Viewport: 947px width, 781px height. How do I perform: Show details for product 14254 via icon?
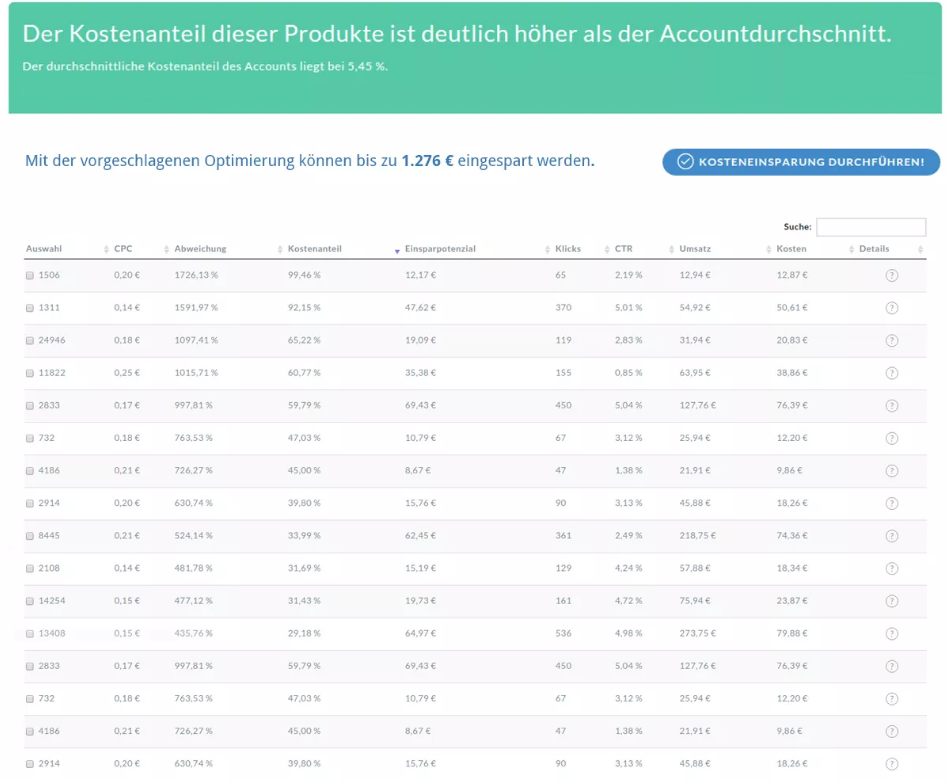coord(891,601)
